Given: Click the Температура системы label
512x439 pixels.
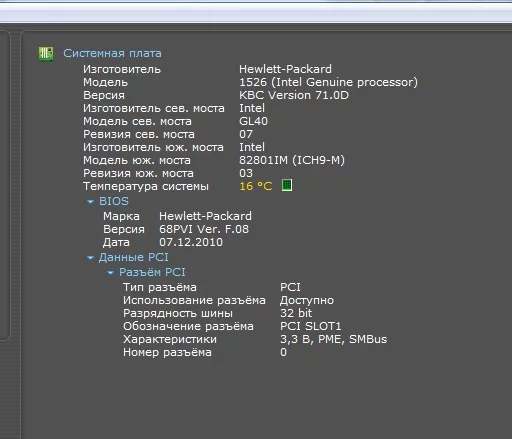Looking at the screenshot, I should [x=146, y=186].
